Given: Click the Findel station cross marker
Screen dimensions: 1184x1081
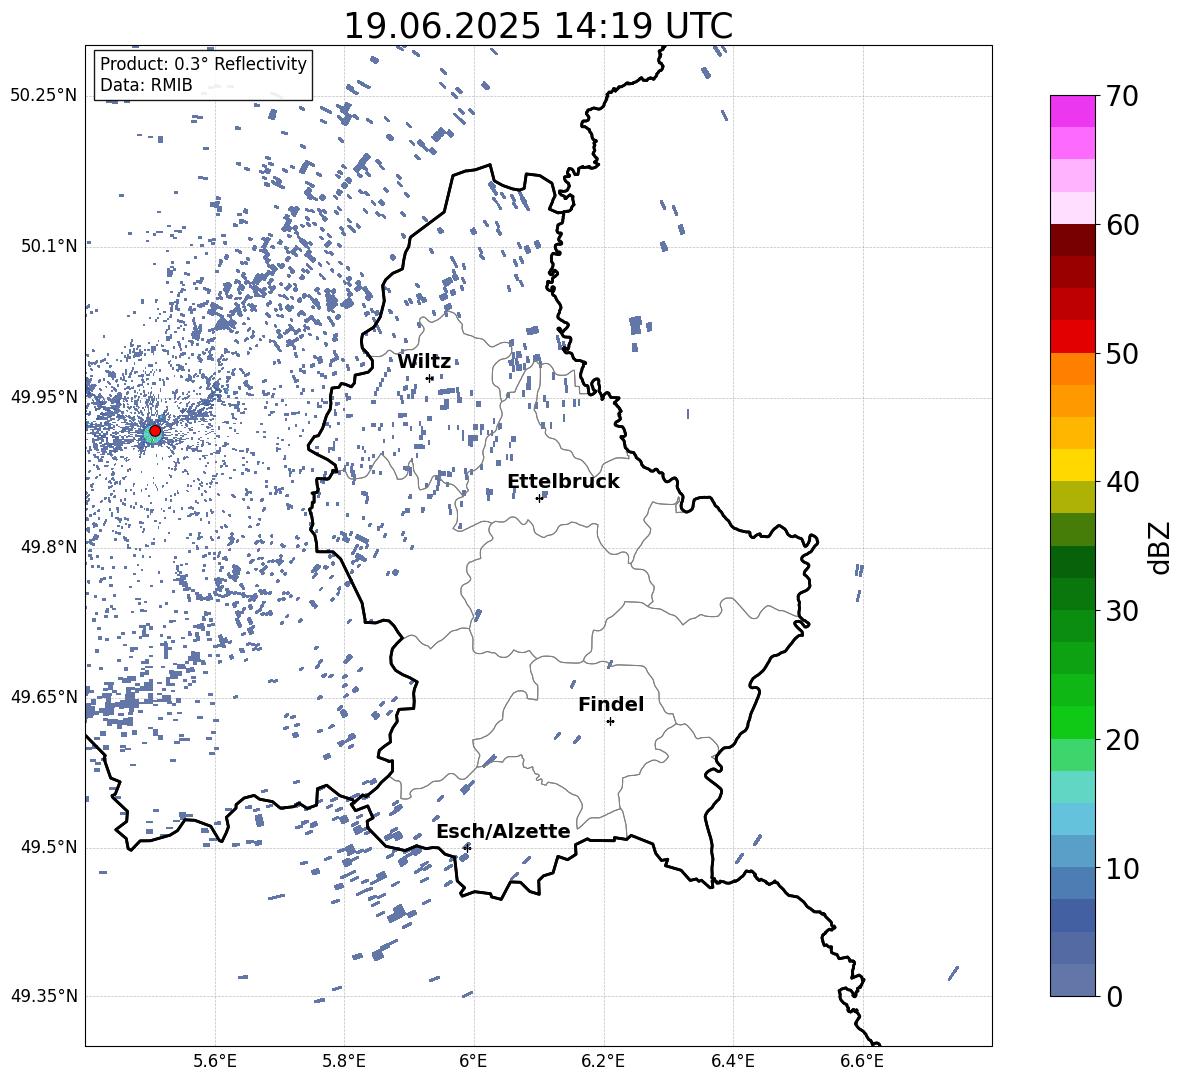Looking at the screenshot, I should (610, 722).
